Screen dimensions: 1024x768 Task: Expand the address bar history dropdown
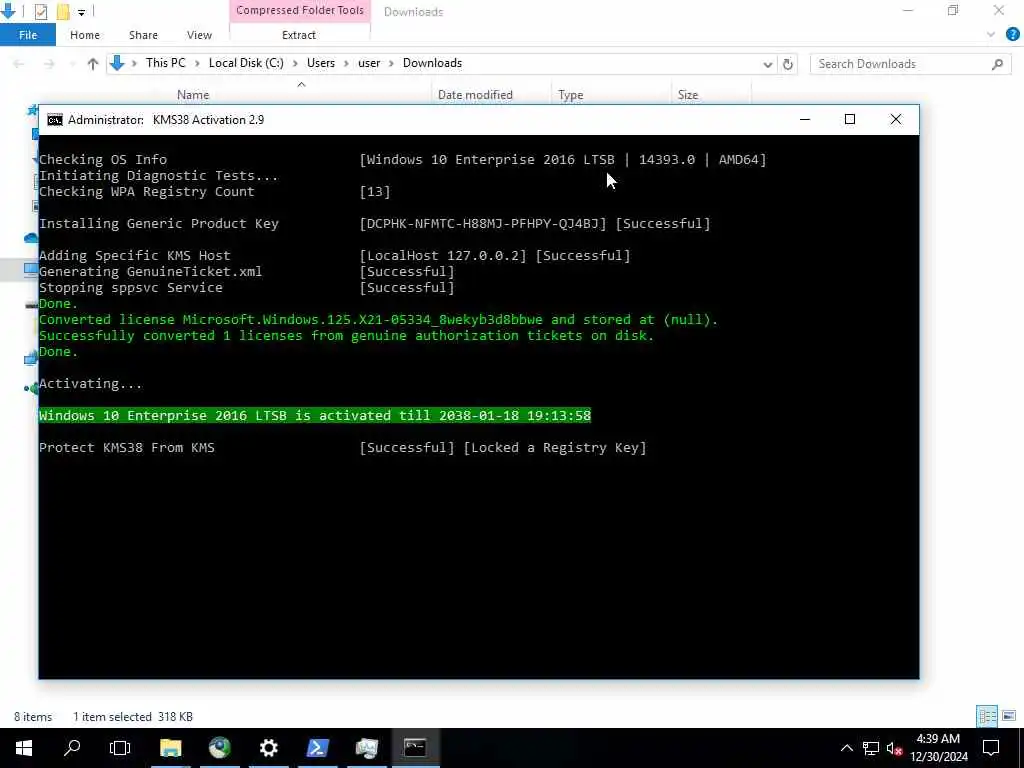coord(768,64)
